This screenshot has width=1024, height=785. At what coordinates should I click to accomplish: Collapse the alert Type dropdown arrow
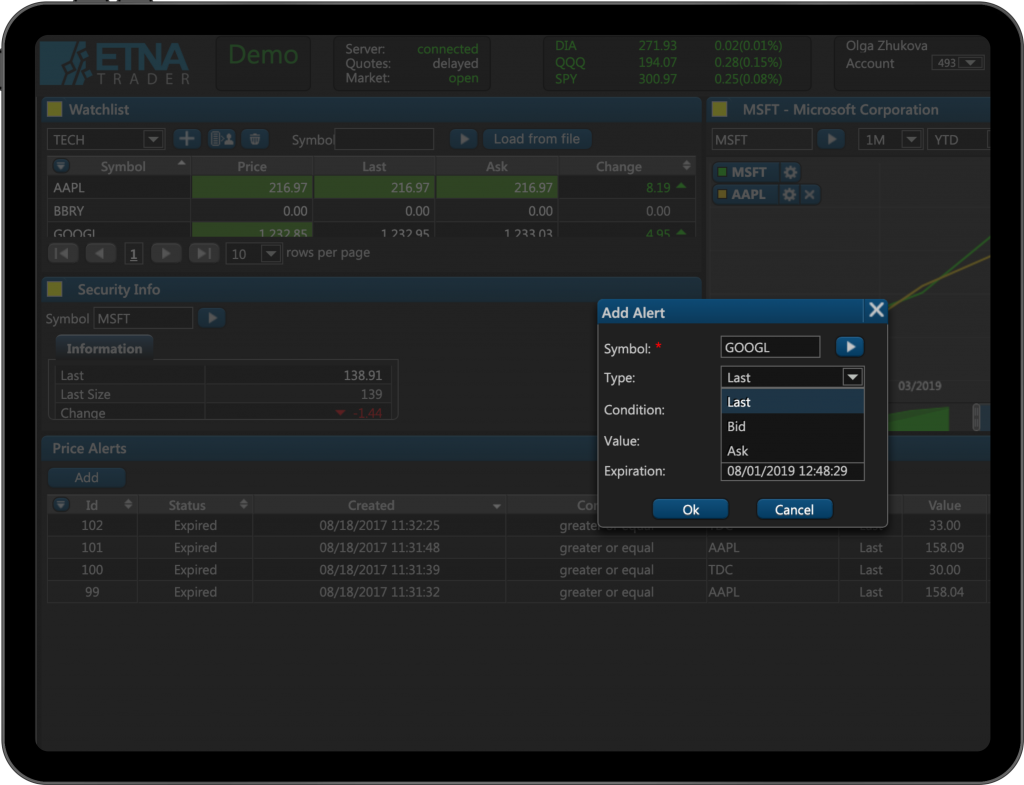852,377
